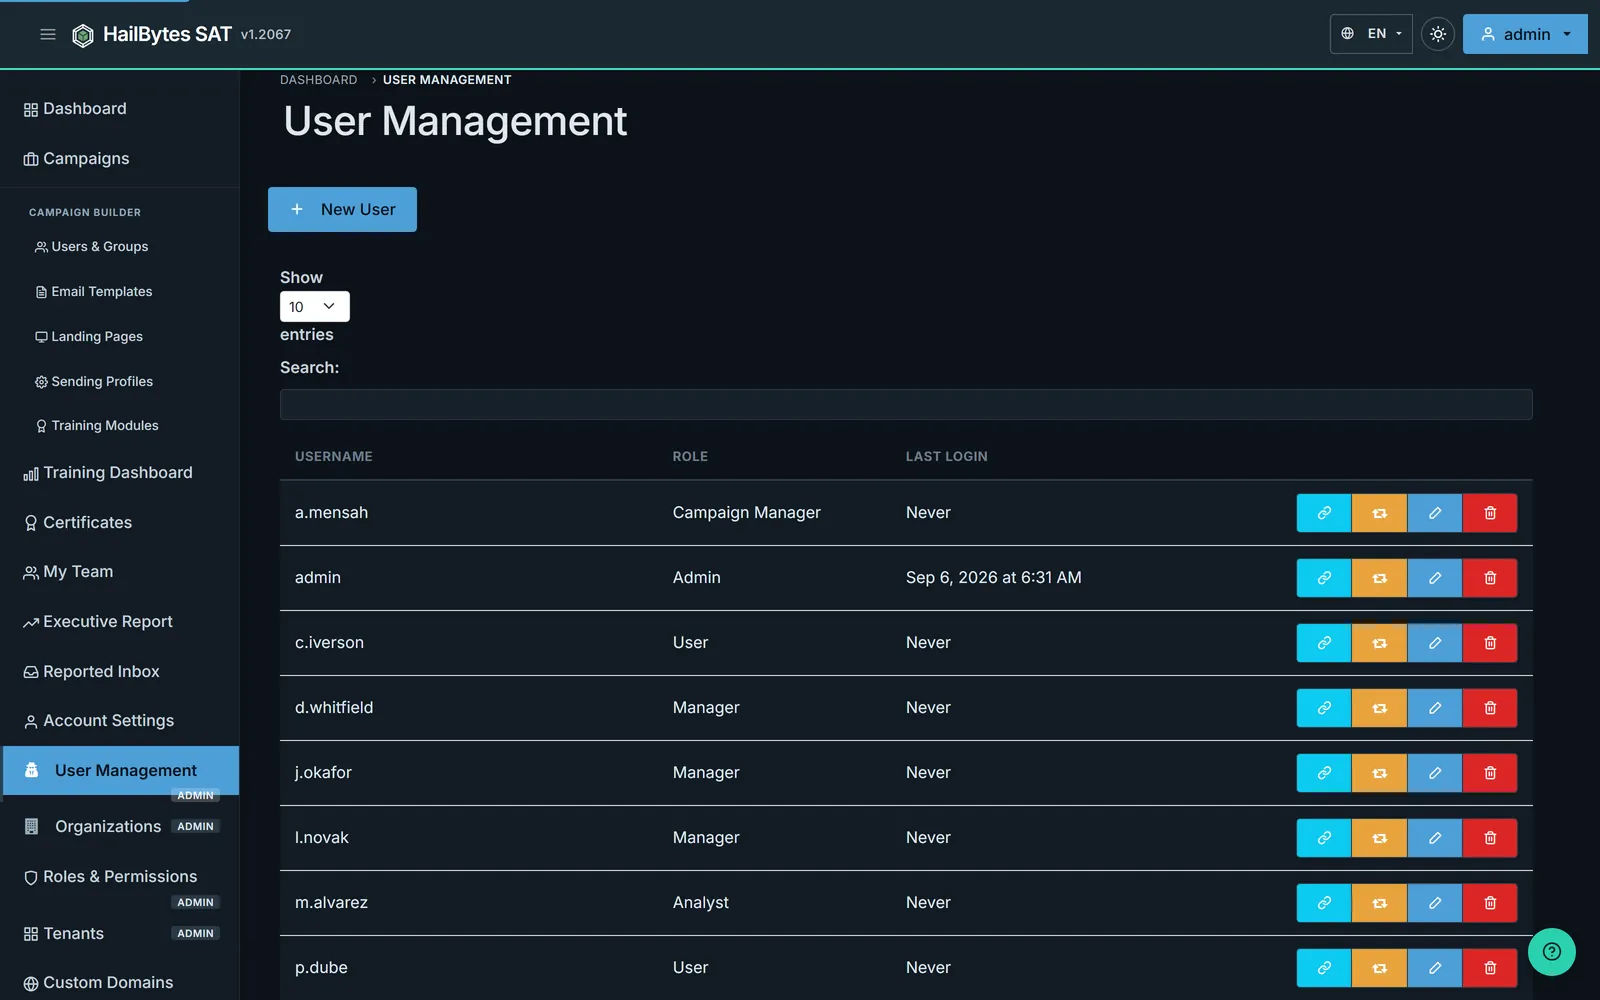Image resolution: width=1600 pixels, height=1000 pixels.
Task: Open the EN language dropdown
Action: (x=1371, y=34)
